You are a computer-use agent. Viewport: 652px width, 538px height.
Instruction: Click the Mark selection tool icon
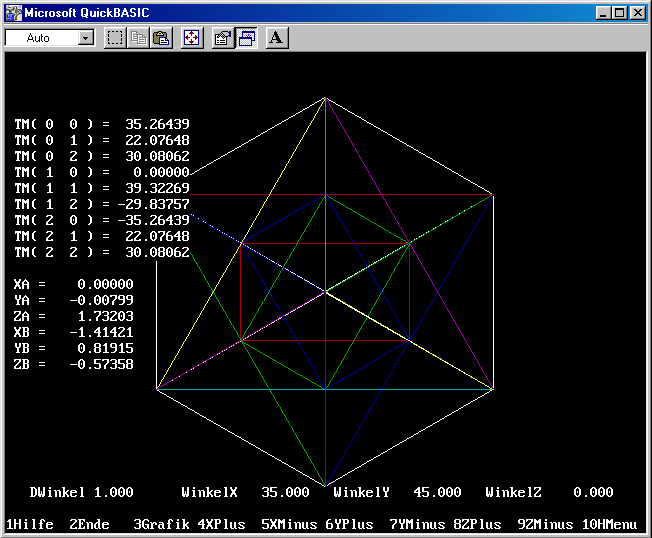click(116, 38)
